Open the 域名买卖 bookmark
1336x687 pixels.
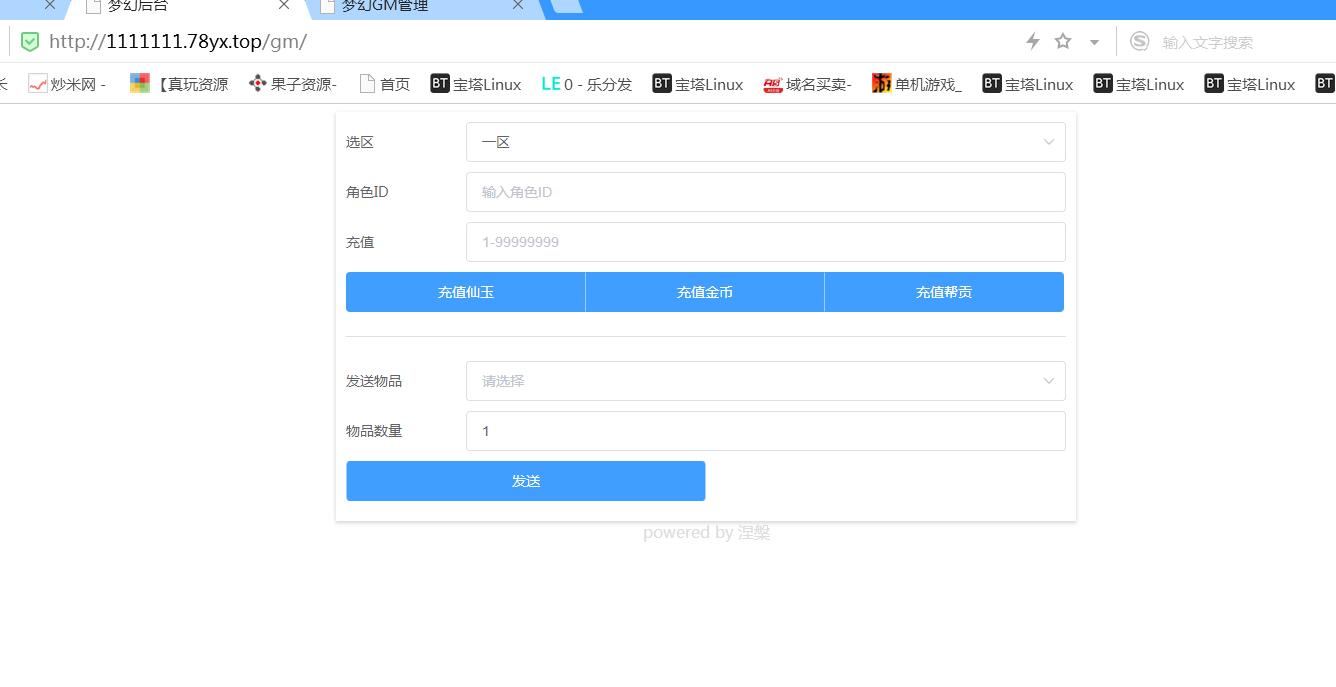point(807,84)
